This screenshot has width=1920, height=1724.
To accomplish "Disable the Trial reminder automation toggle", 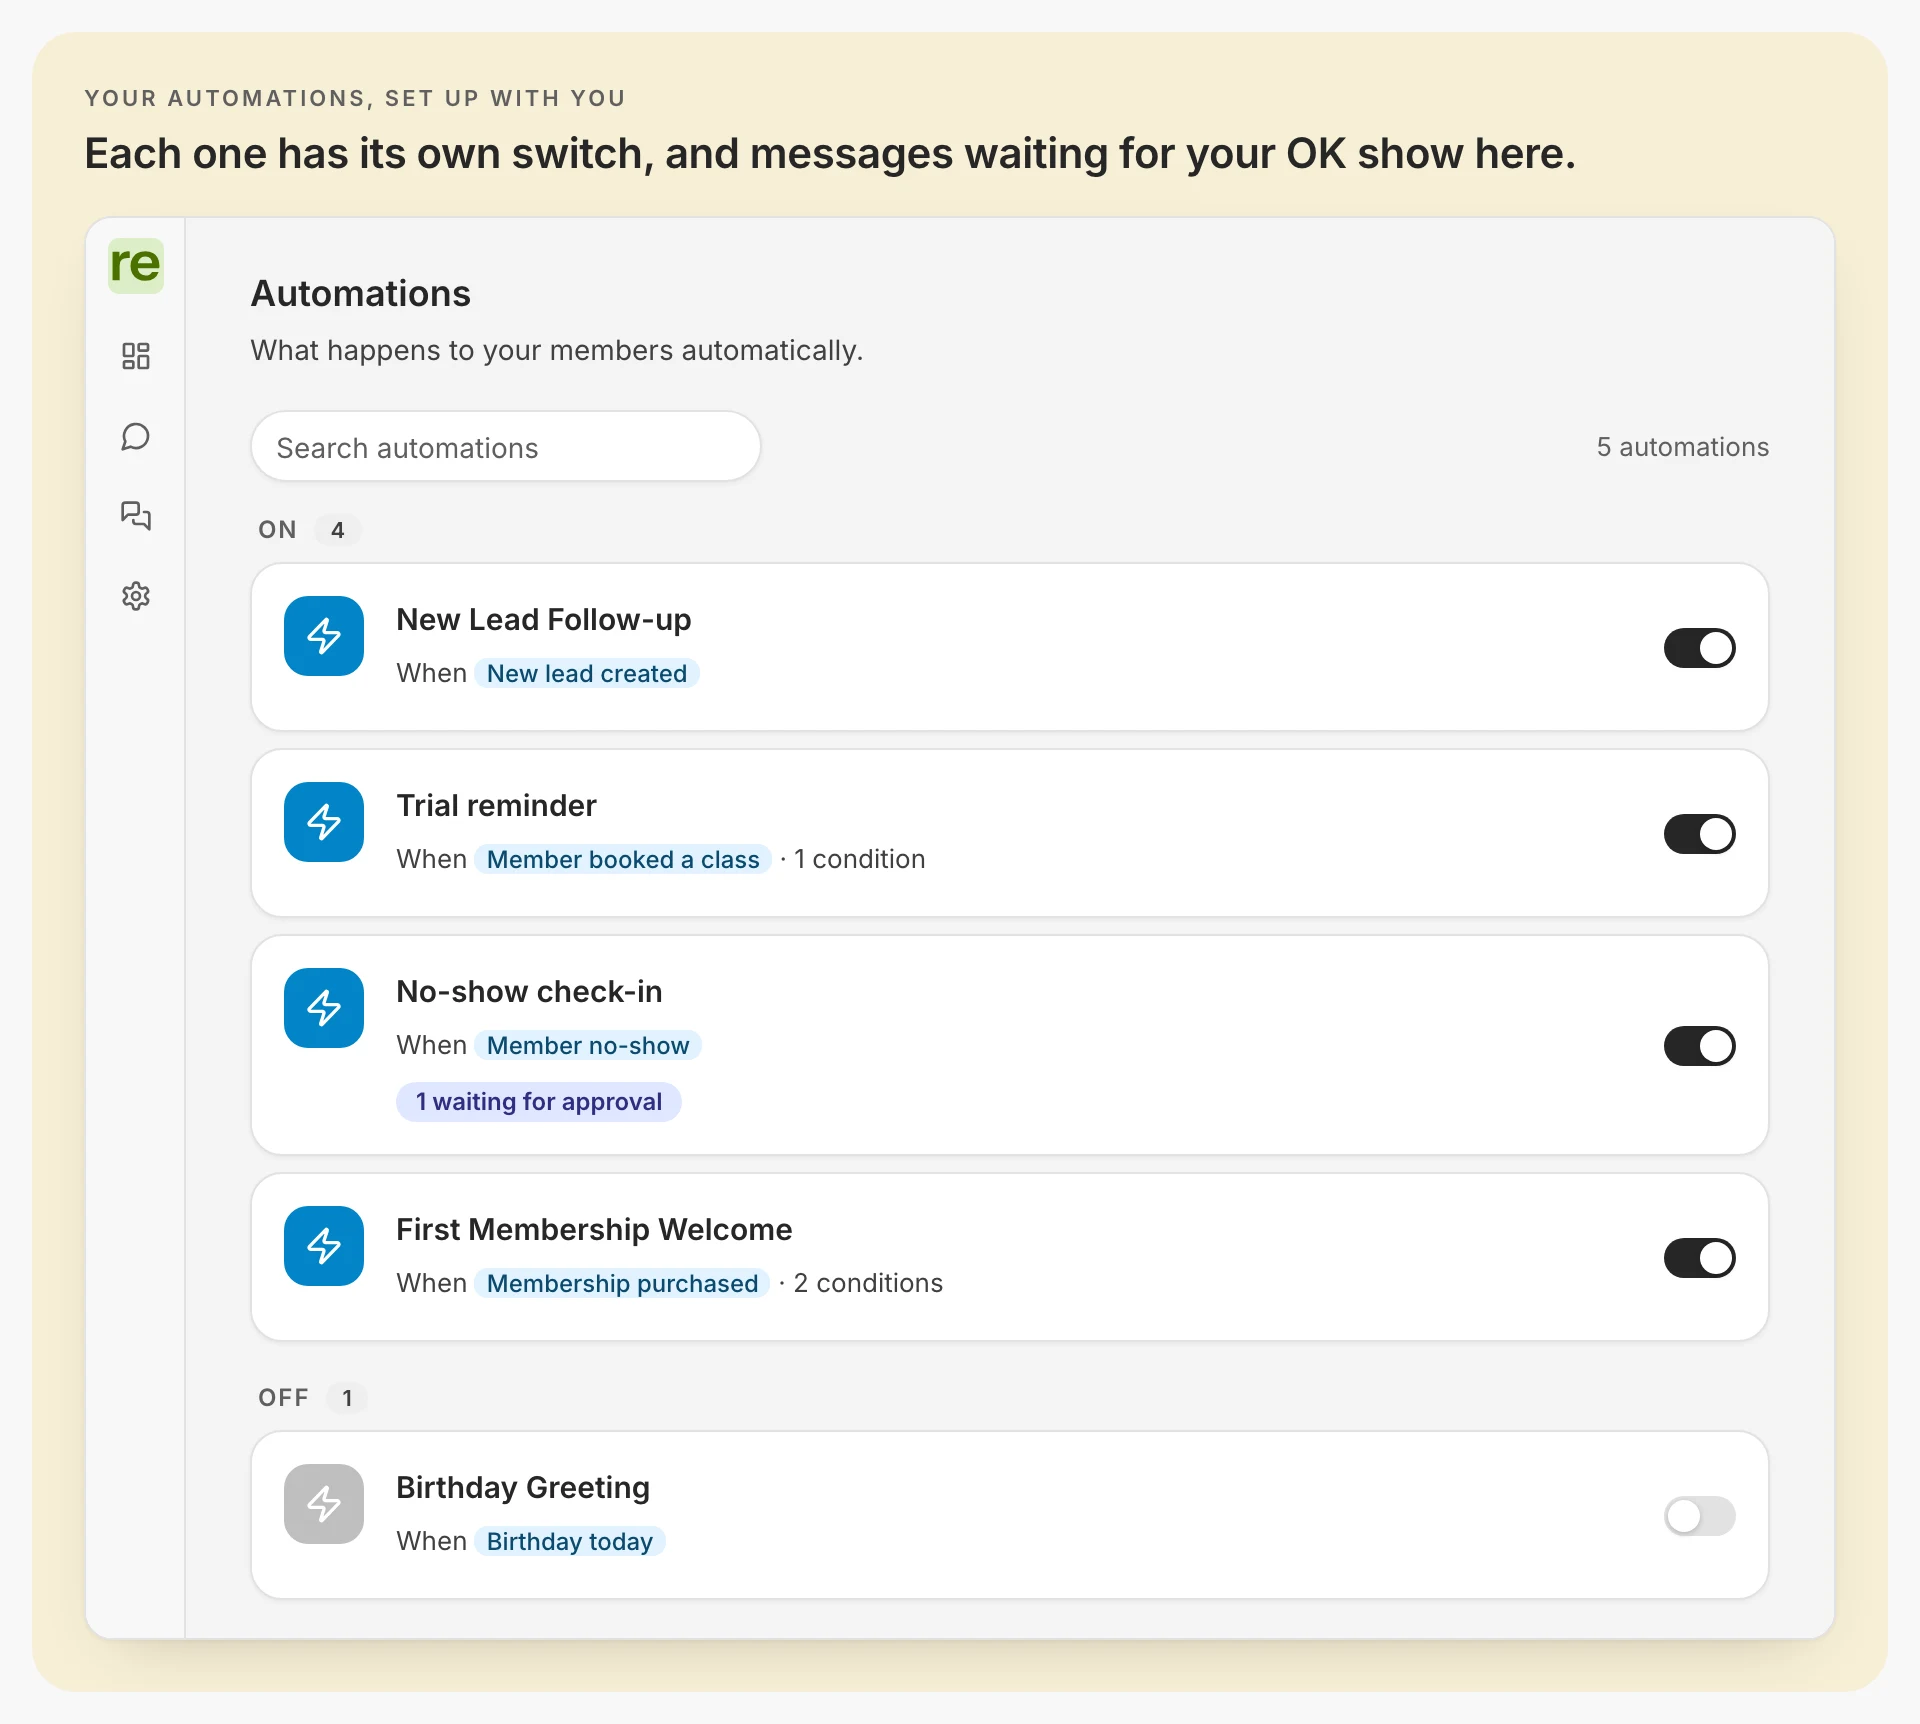I will 1700,834.
